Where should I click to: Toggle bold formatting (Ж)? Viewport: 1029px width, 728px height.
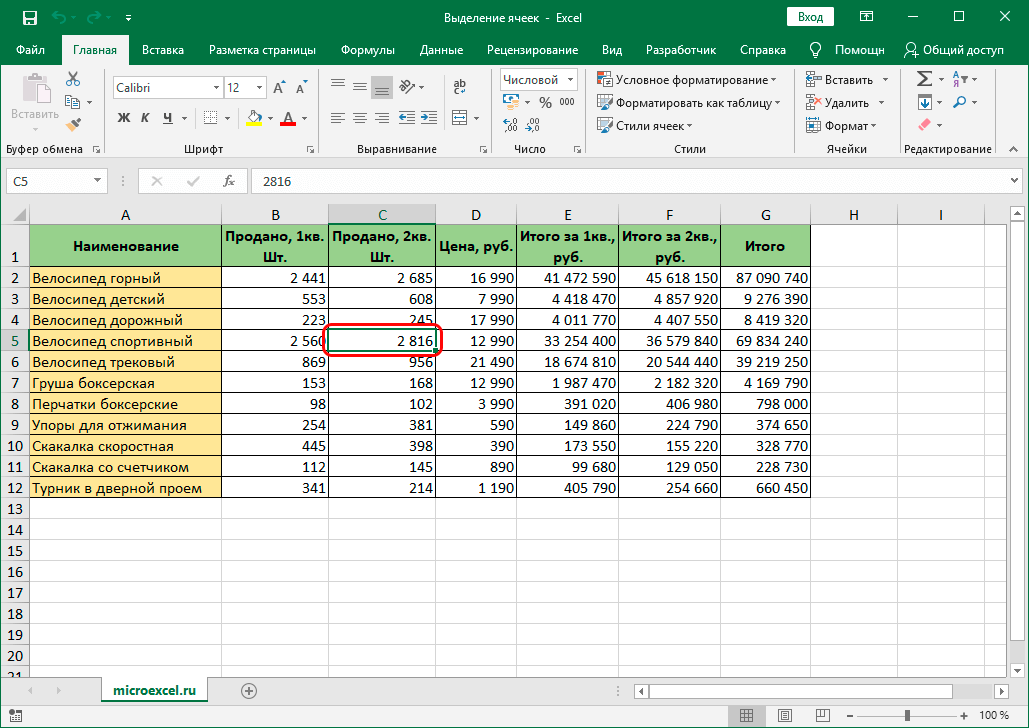tap(124, 118)
